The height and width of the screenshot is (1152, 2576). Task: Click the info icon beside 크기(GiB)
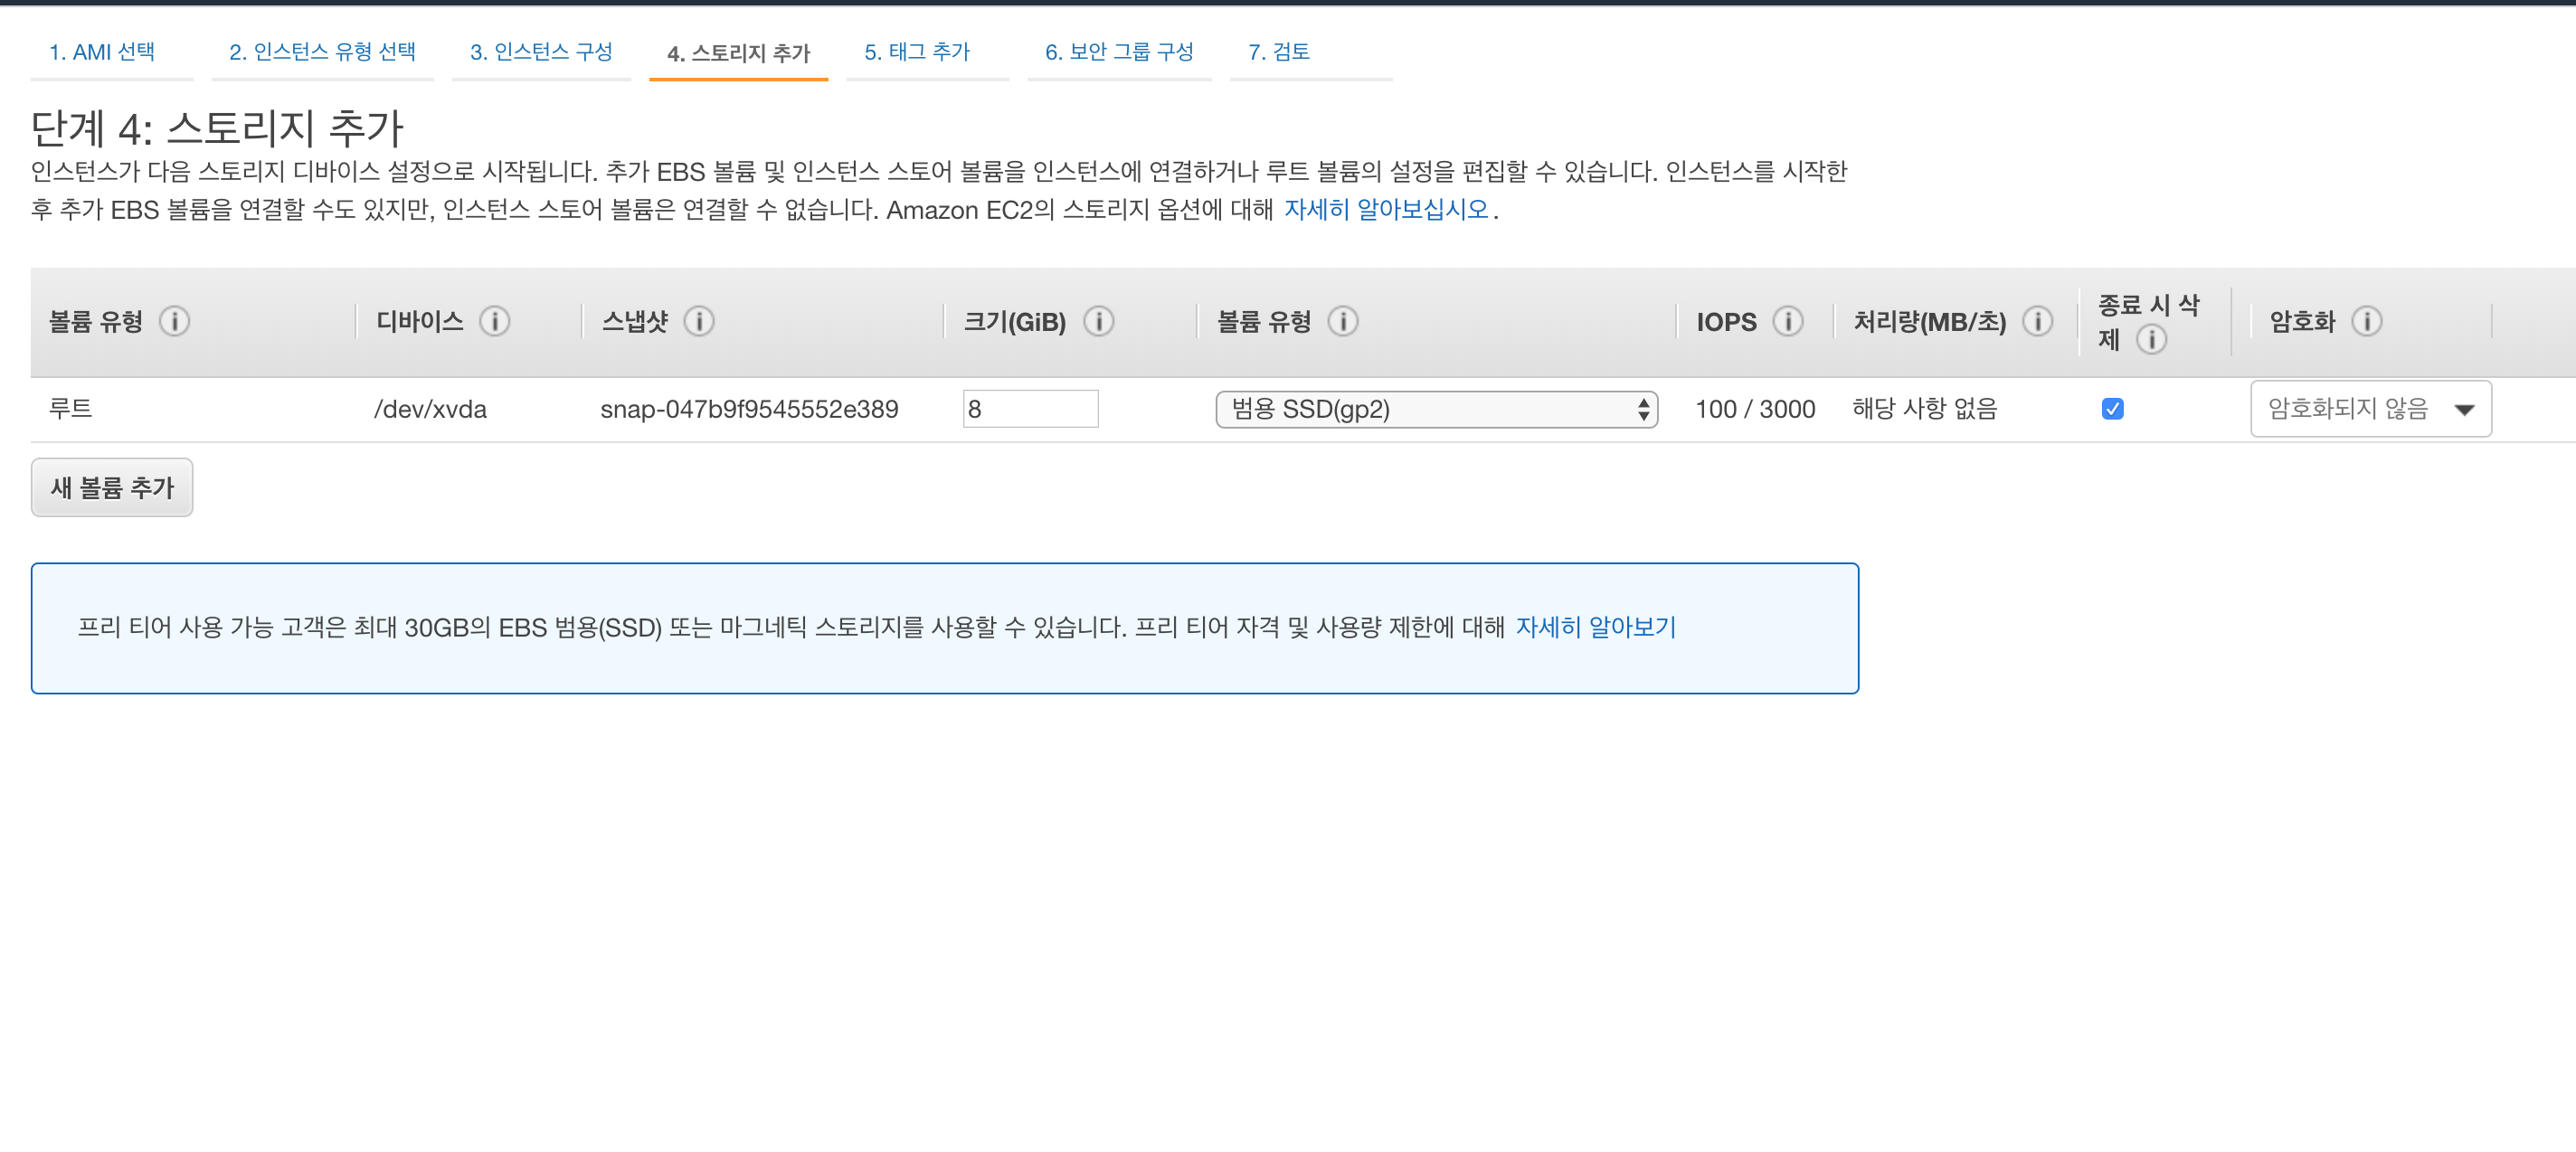pyautogui.click(x=1098, y=321)
